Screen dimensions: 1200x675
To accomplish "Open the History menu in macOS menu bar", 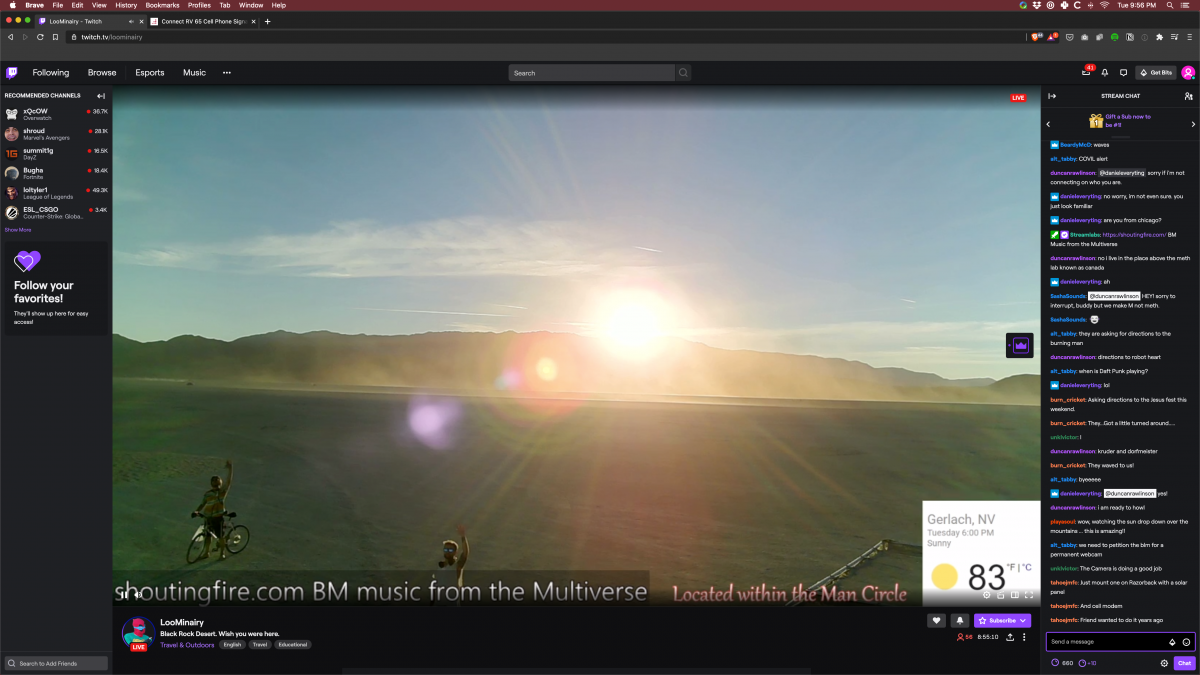I will pos(126,5).
